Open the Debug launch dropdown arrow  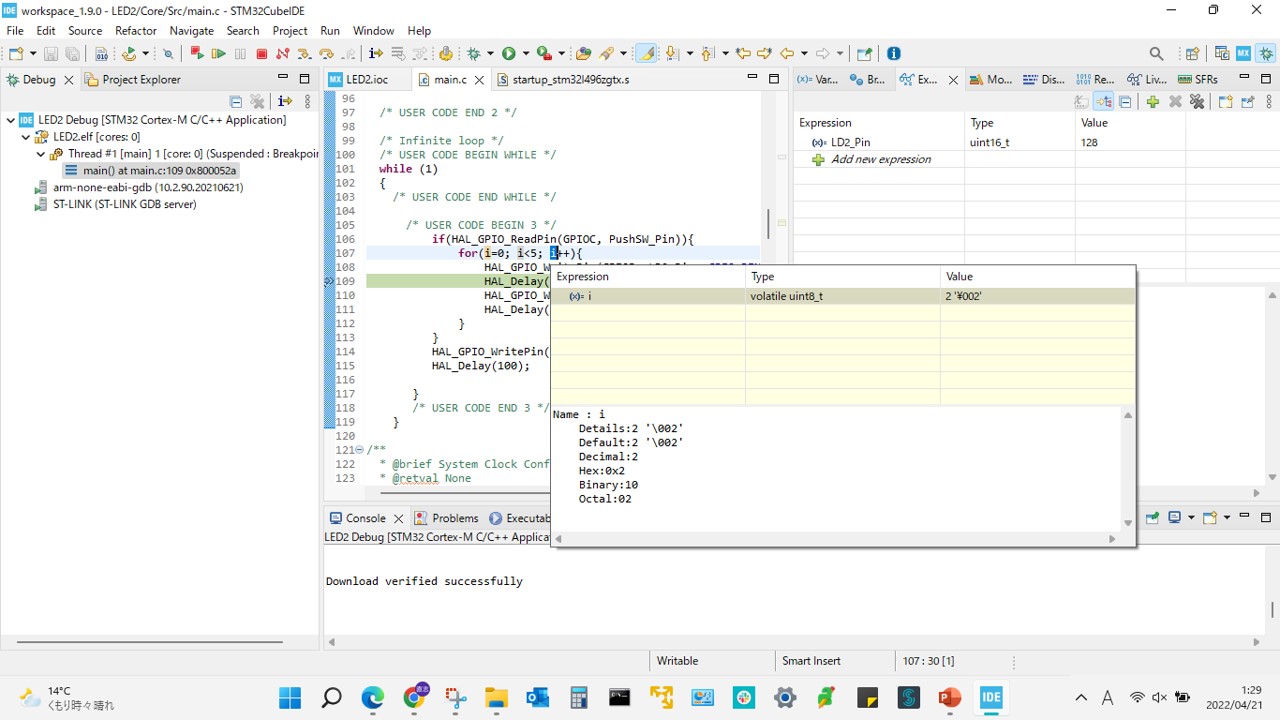click(490, 53)
